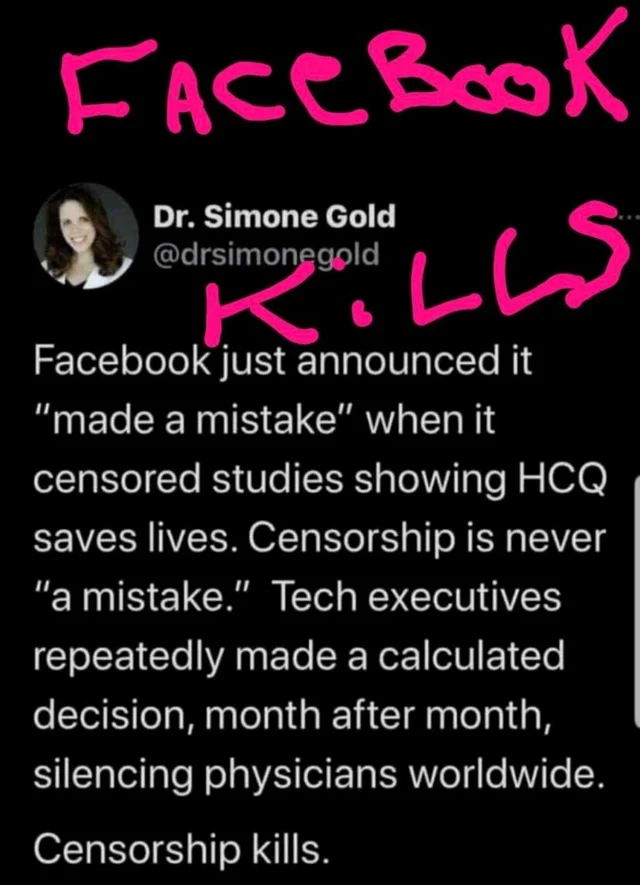Open the @drsimonegold handle link

pyautogui.click(x=266, y=255)
